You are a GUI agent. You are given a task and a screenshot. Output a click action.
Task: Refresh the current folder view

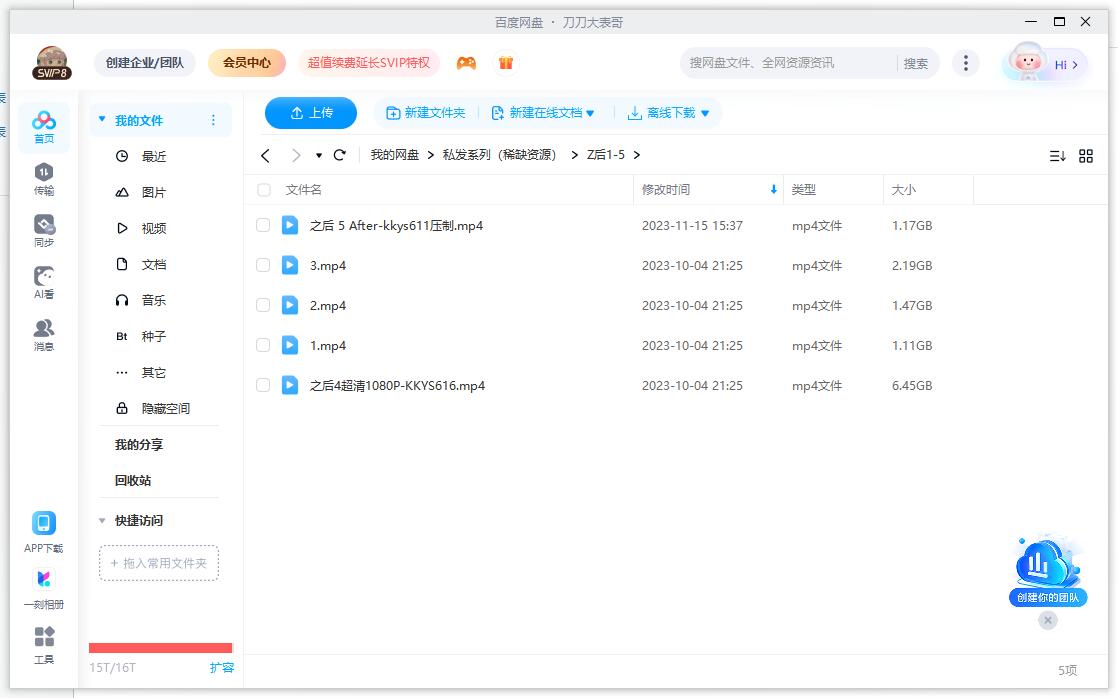[339, 155]
